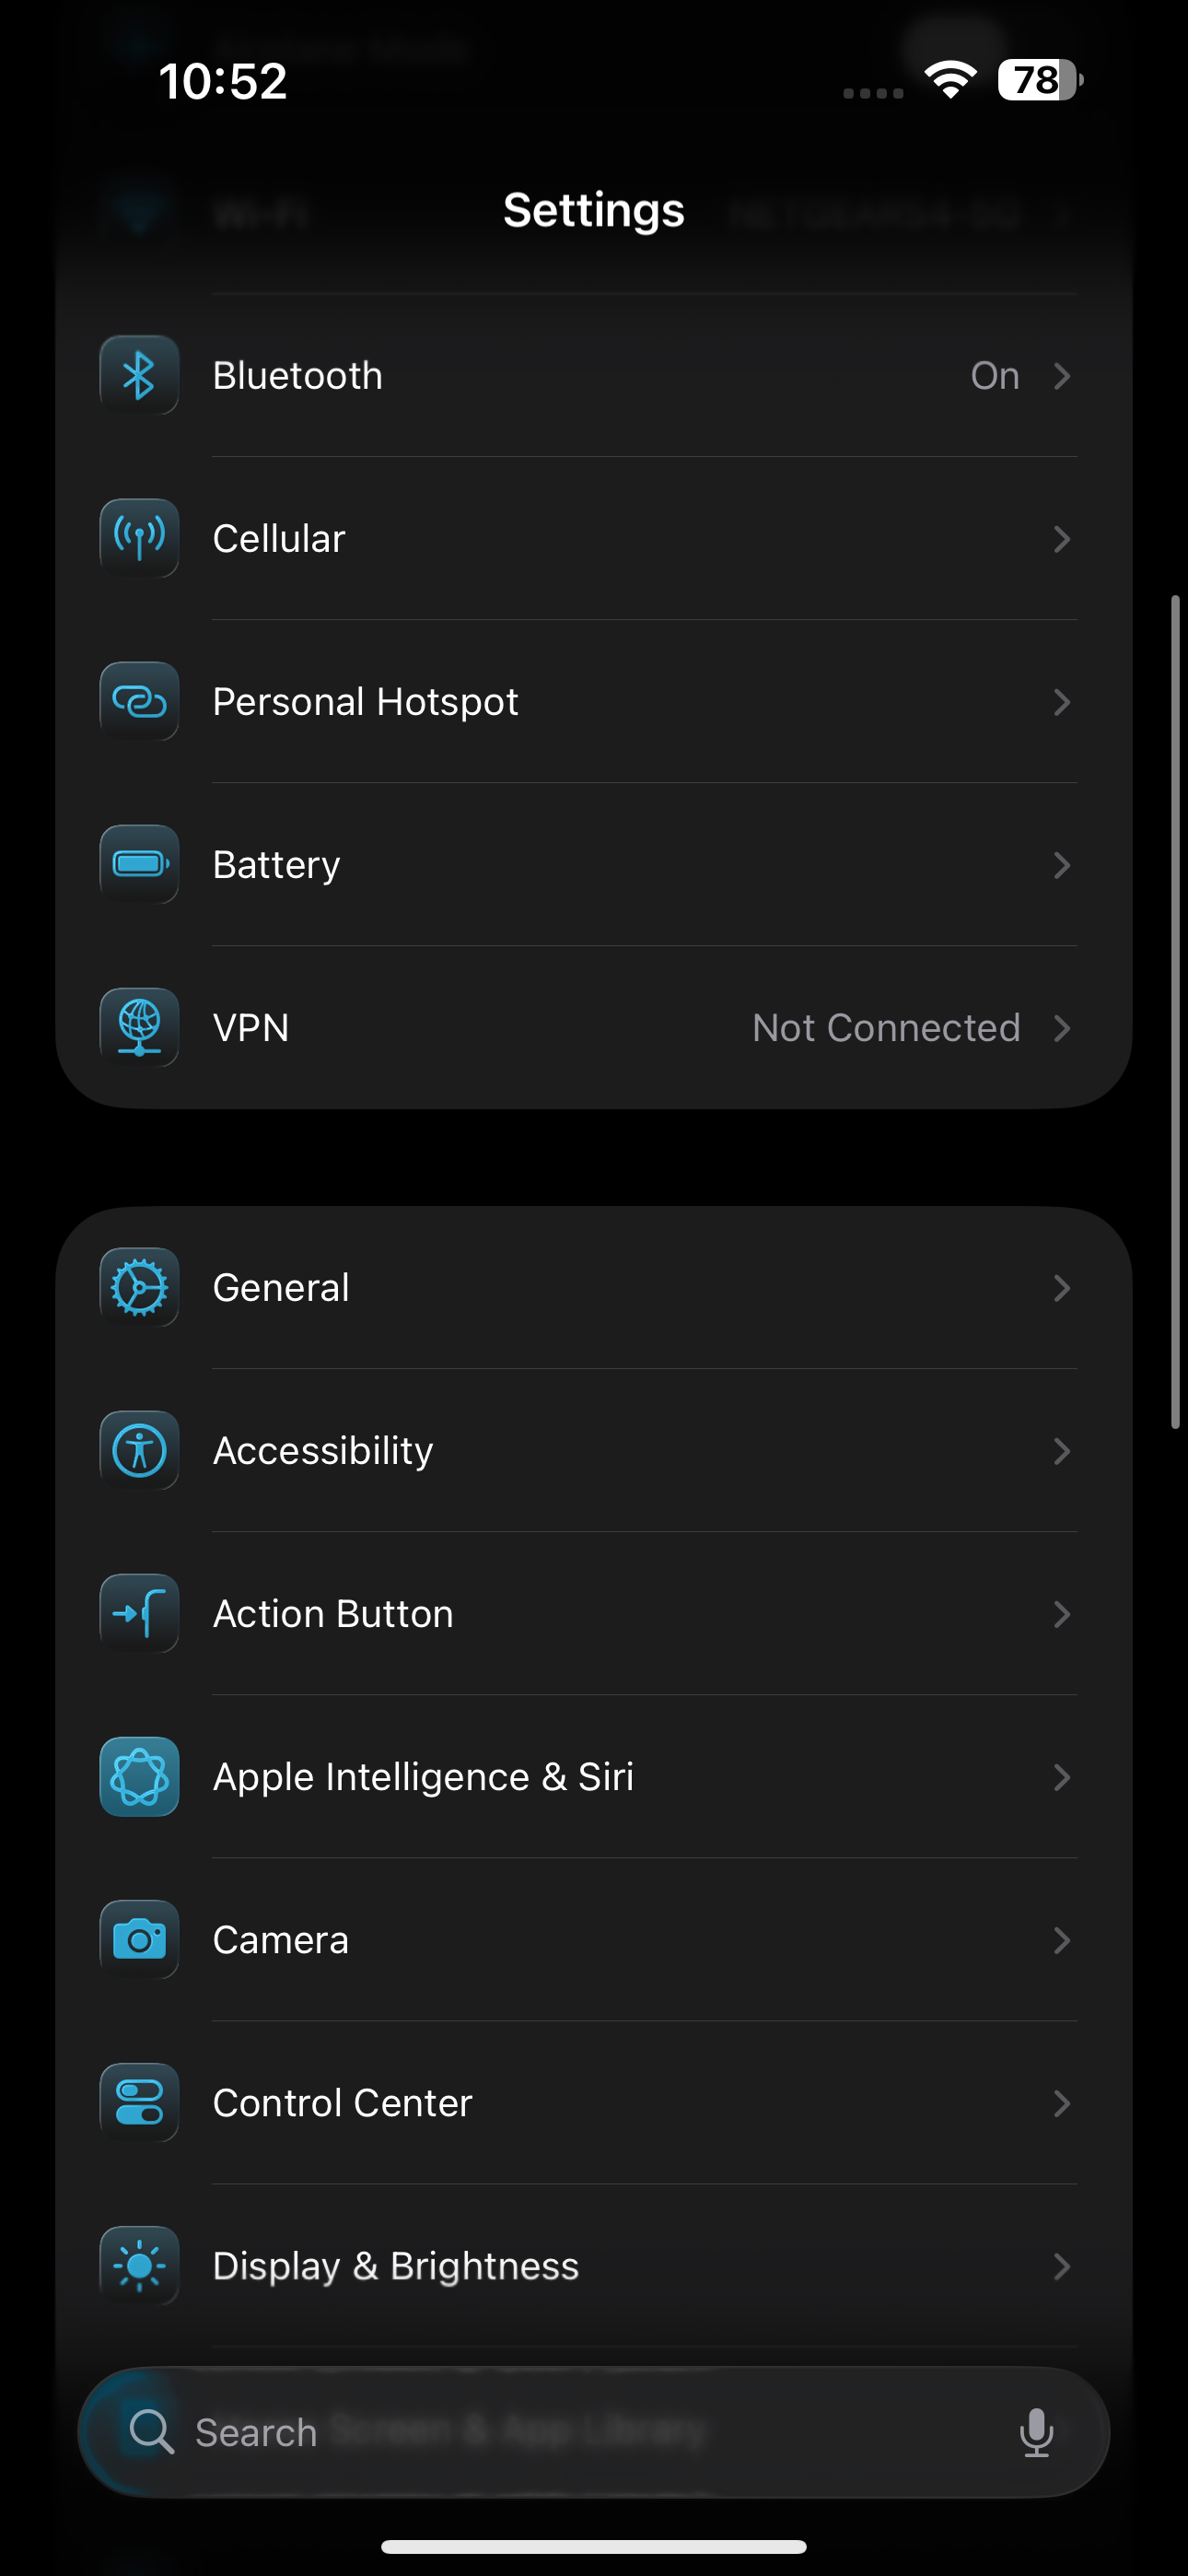Tap the Control Center switches icon
1188x2576 pixels.
(139, 2103)
